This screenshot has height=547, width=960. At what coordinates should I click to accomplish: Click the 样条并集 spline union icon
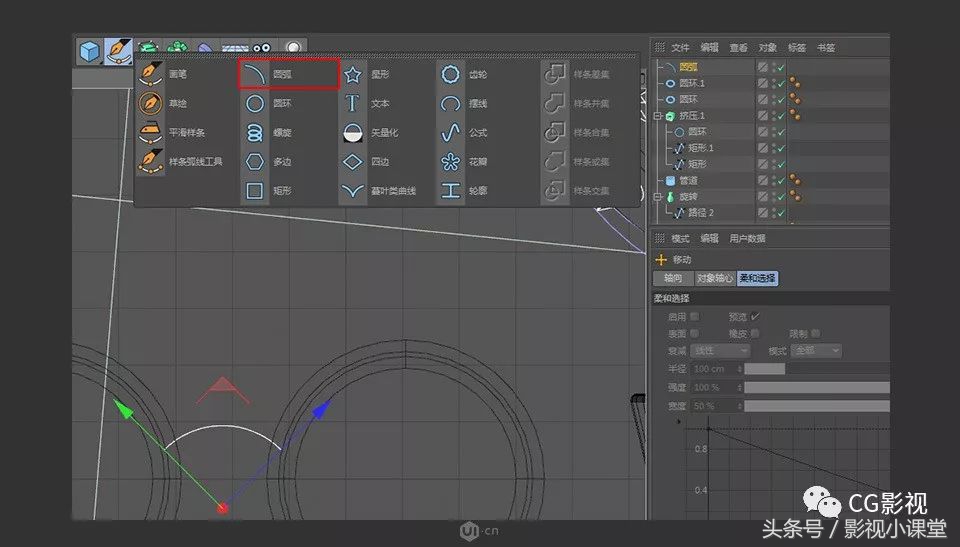pyautogui.click(x=555, y=104)
